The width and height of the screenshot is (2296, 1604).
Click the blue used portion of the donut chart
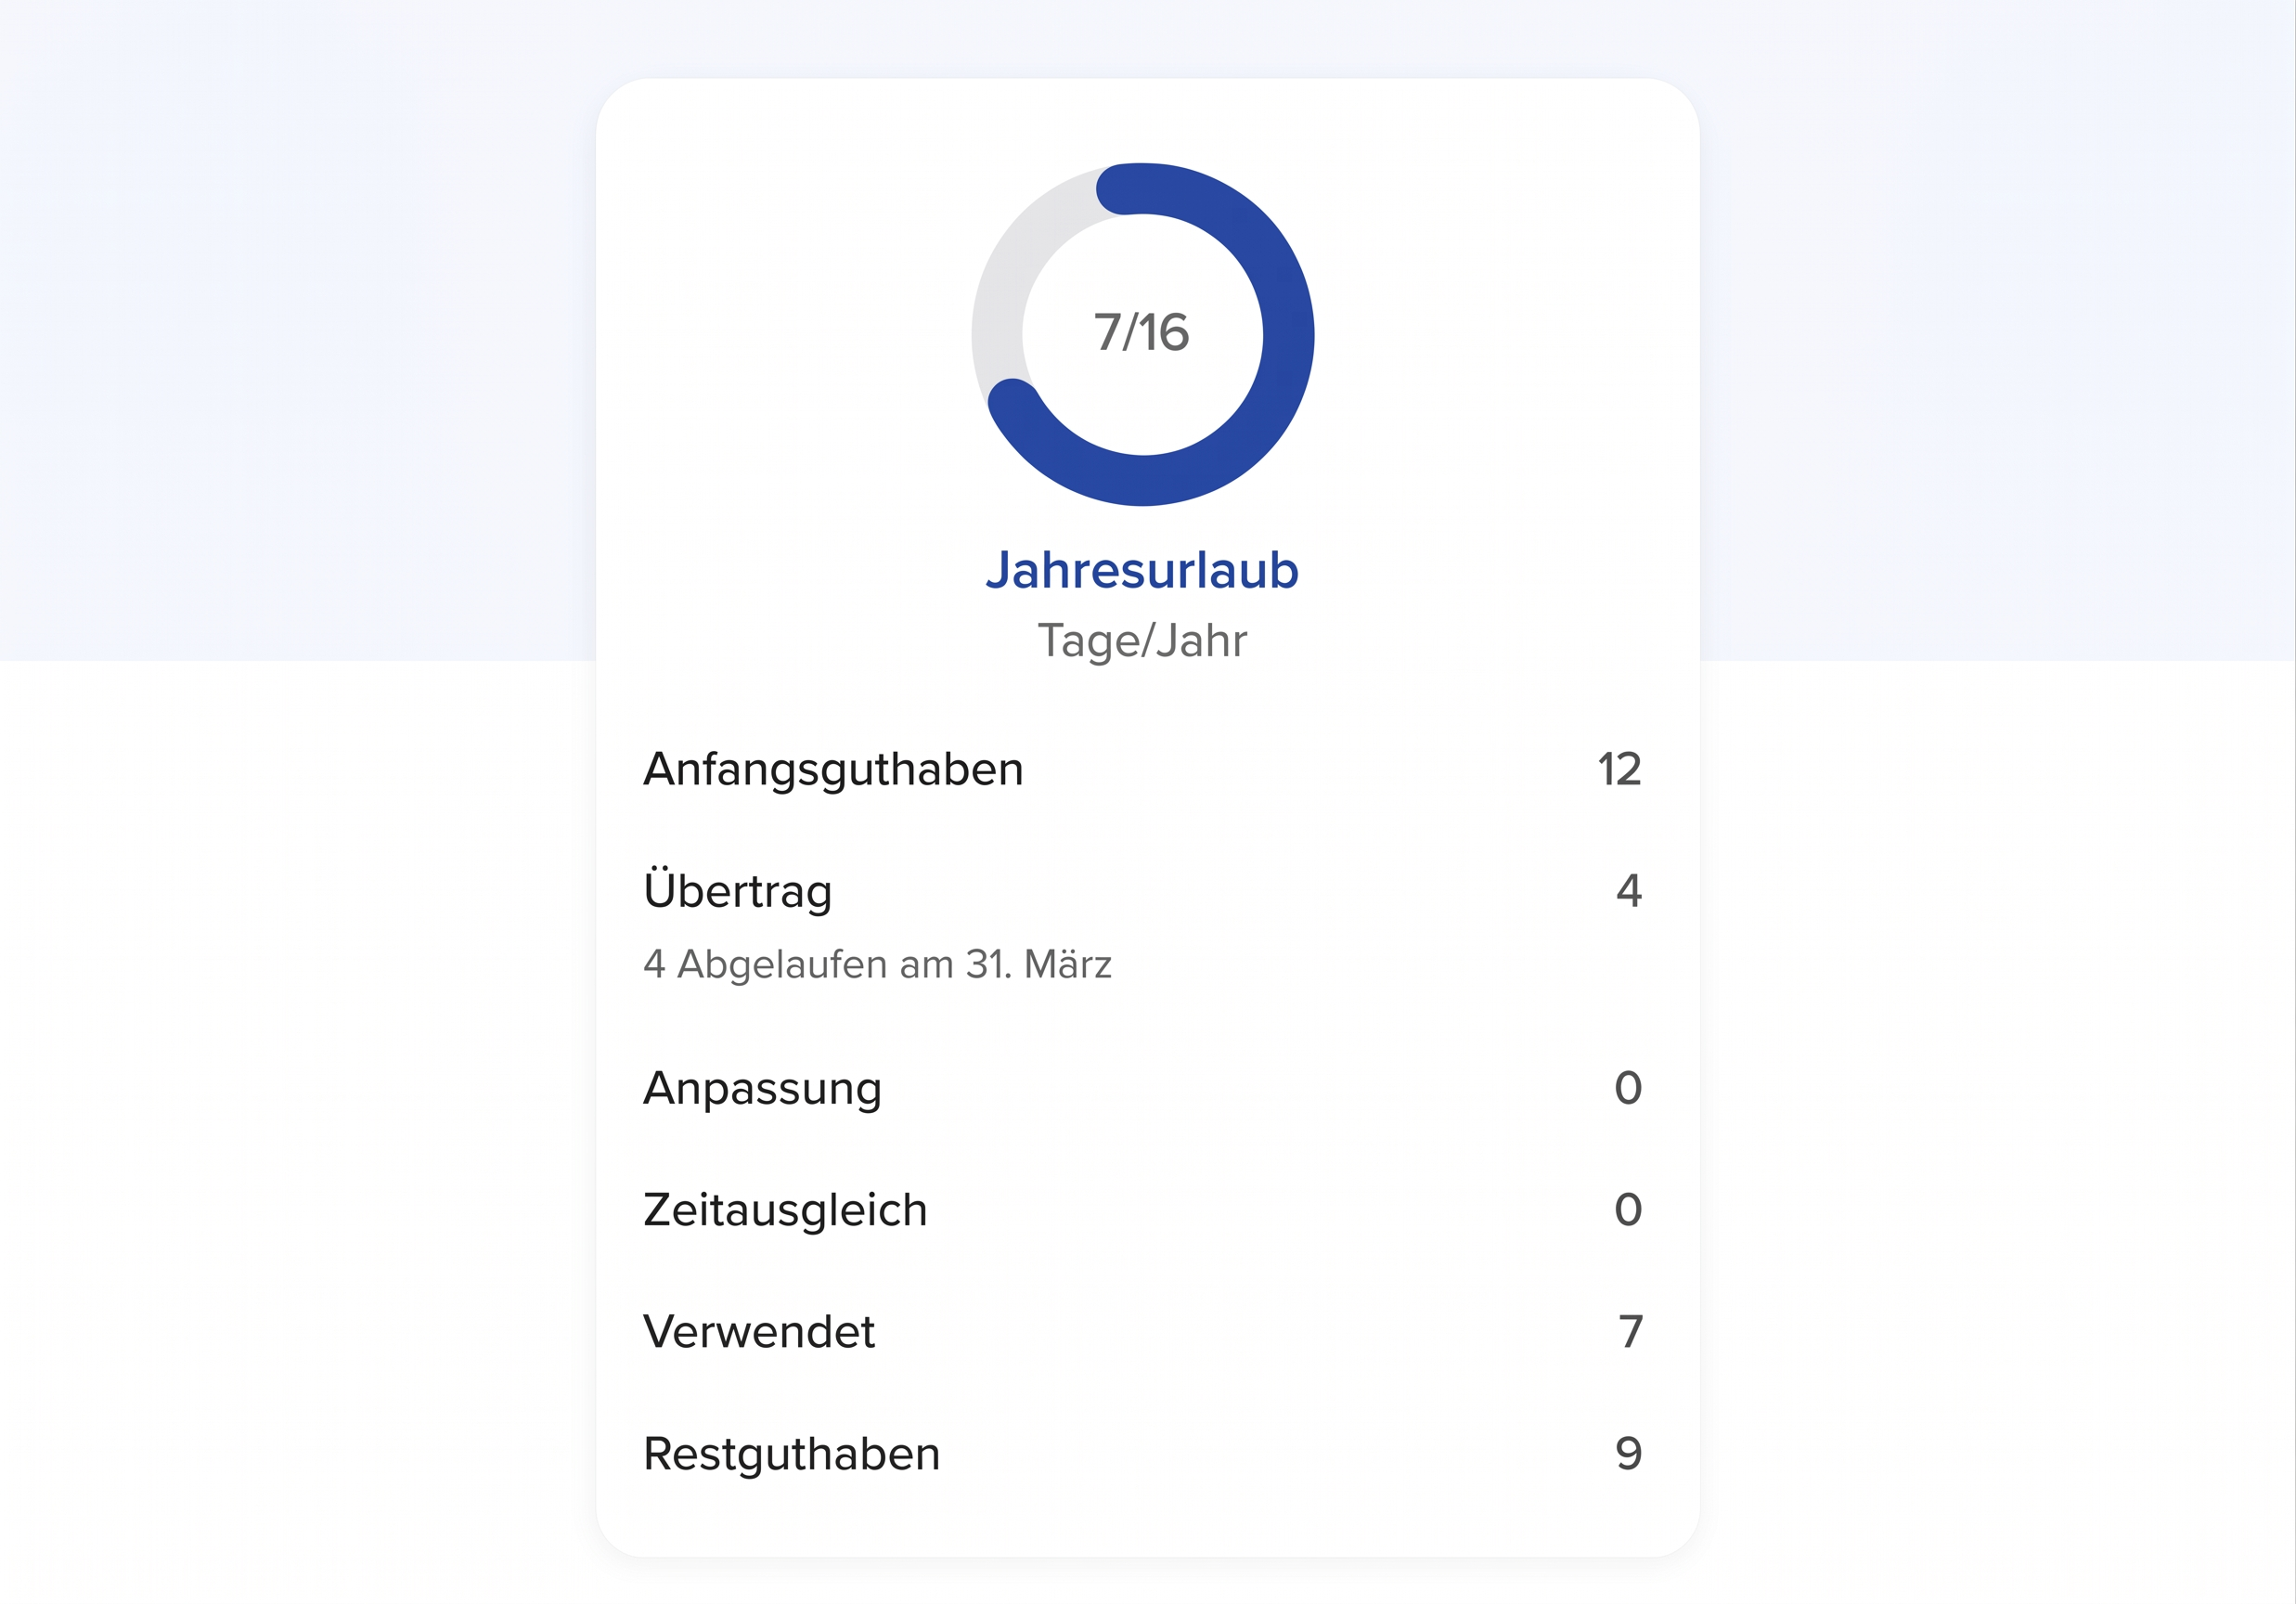pyautogui.click(x=1288, y=335)
